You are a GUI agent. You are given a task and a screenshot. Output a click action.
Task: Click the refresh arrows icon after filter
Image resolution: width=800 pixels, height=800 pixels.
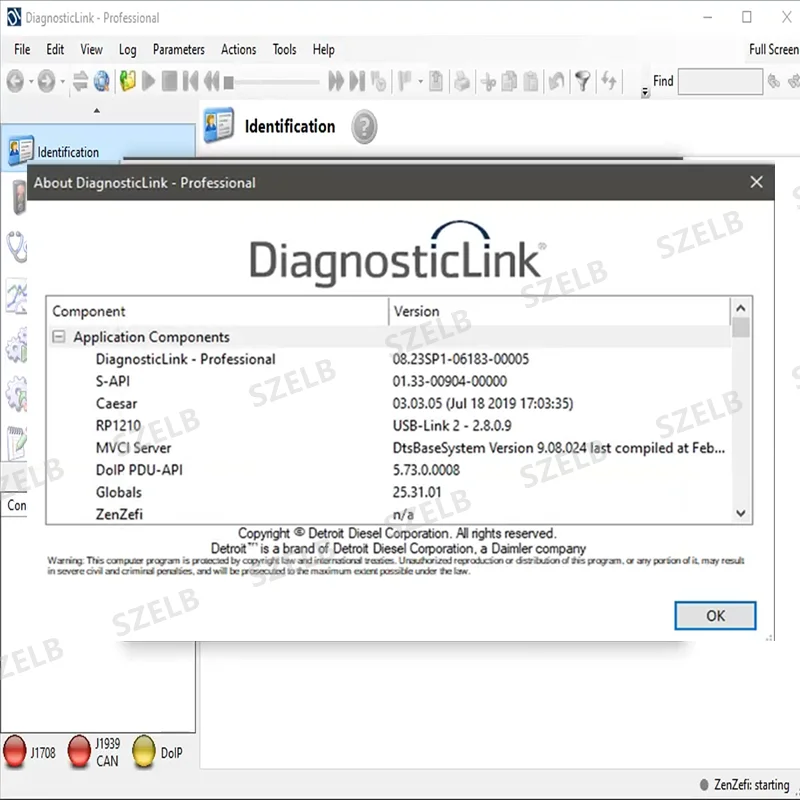click(609, 81)
